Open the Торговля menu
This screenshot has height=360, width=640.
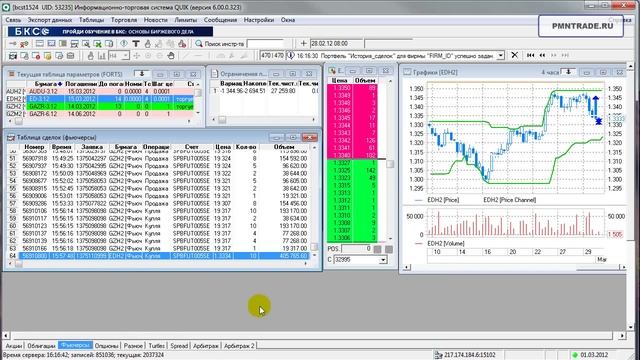(124, 20)
